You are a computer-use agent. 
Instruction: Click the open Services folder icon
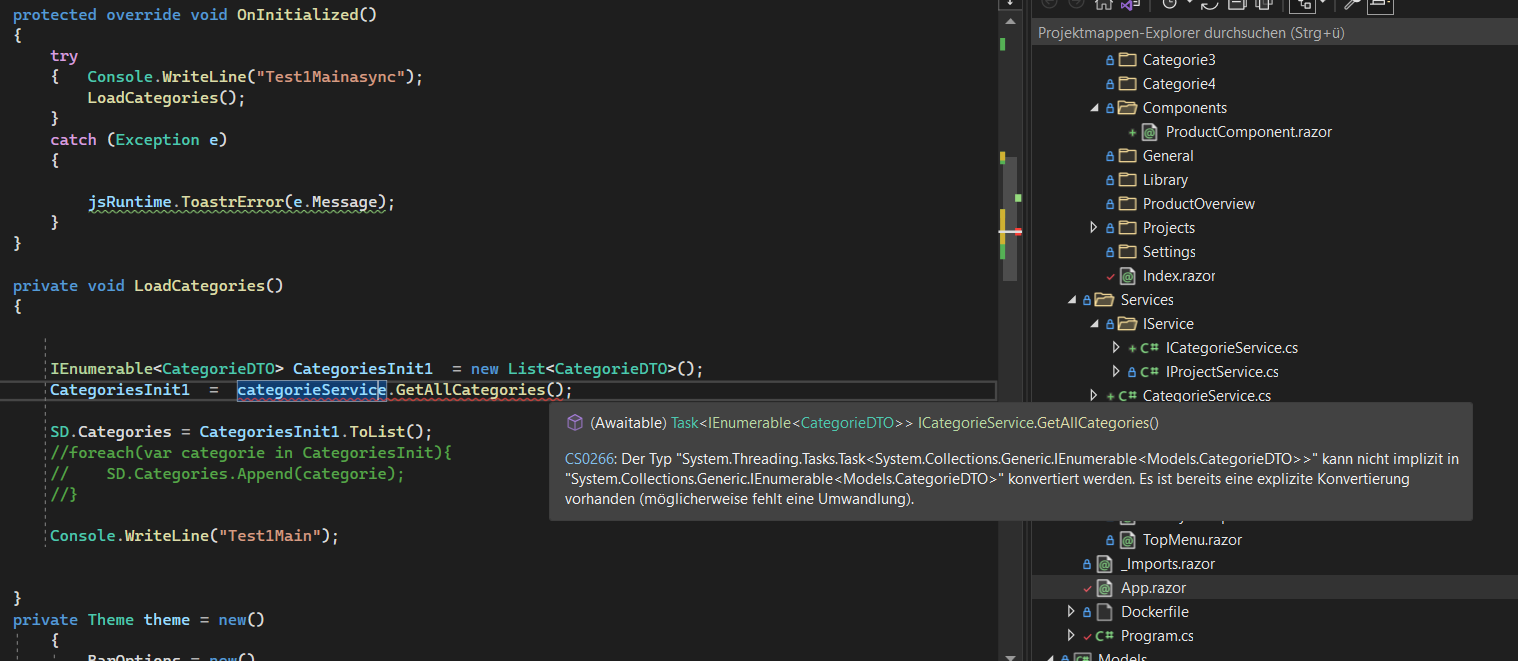tap(1105, 300)
